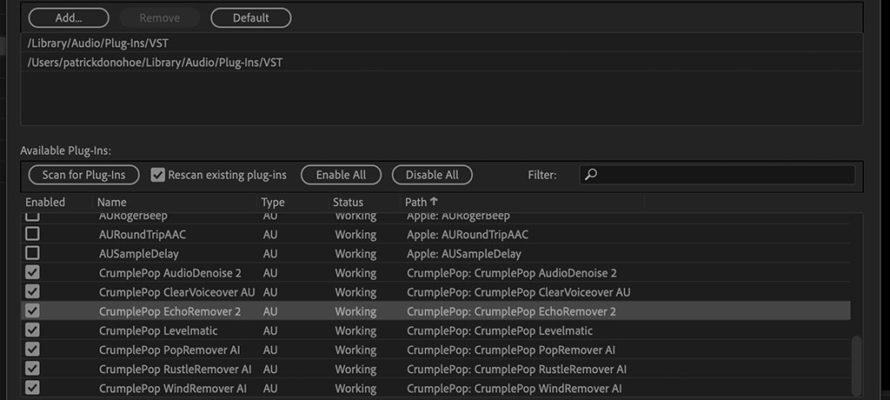890x400 pixels.
Task: Select the AURoundTripAAC name cell
Action: click(142, 234)
